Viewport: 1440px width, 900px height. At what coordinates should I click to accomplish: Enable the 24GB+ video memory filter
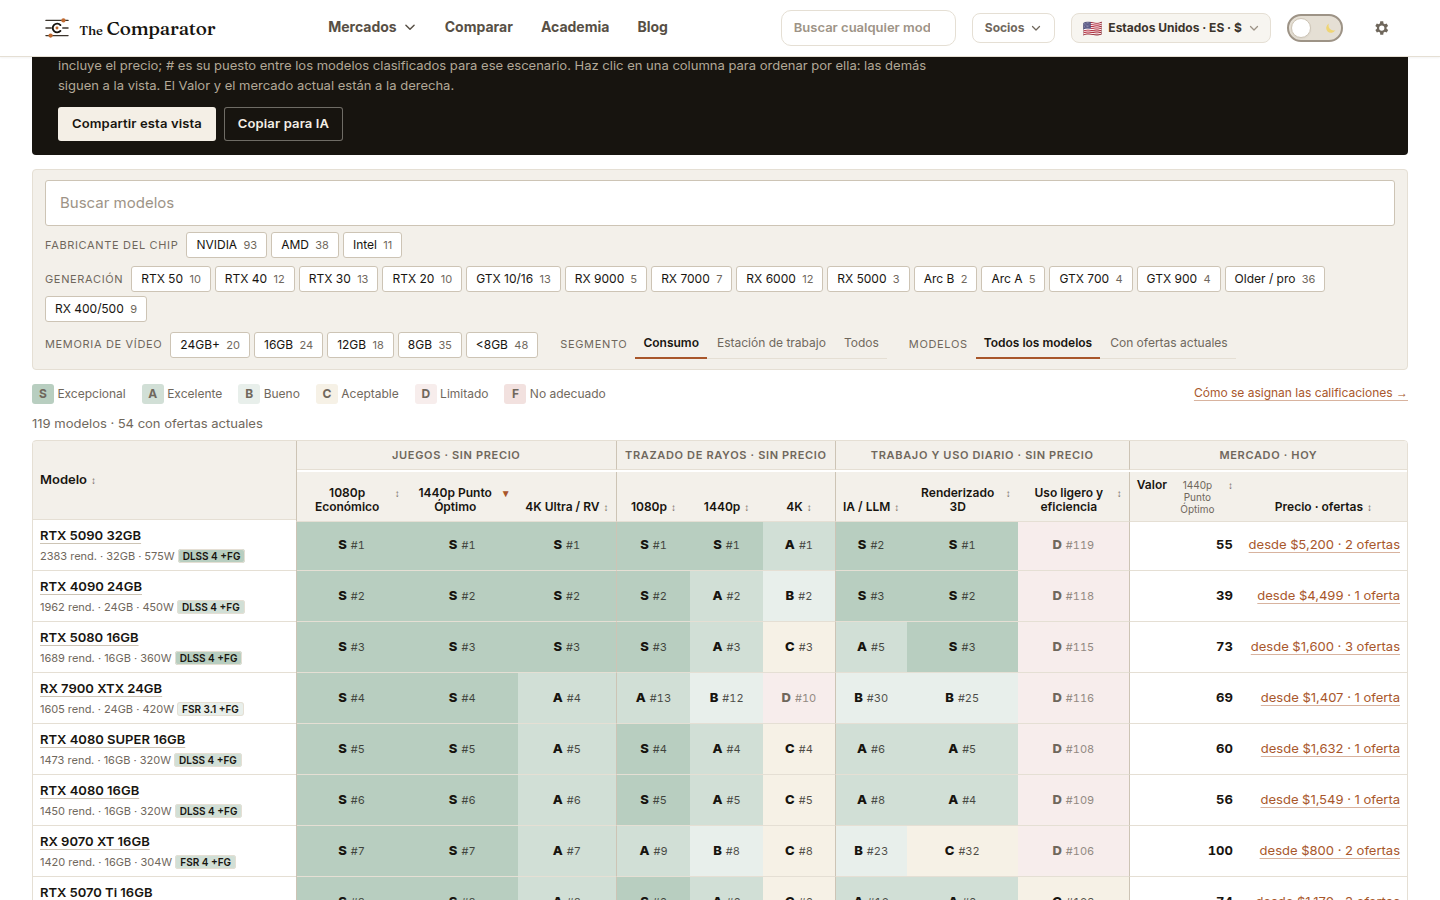pyautogui.click(x=210, y=345)
